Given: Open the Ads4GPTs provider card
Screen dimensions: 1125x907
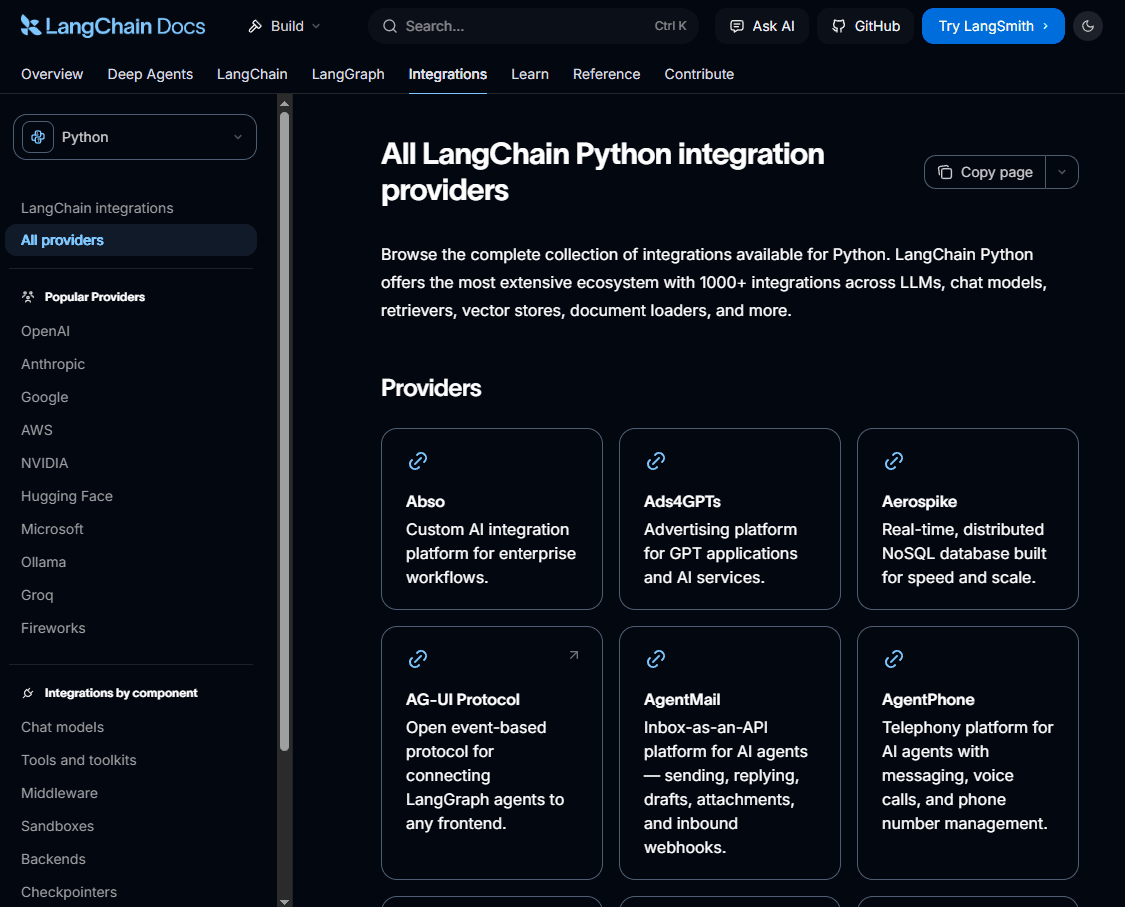Looking at the screenshot, I should coord(730,520).
